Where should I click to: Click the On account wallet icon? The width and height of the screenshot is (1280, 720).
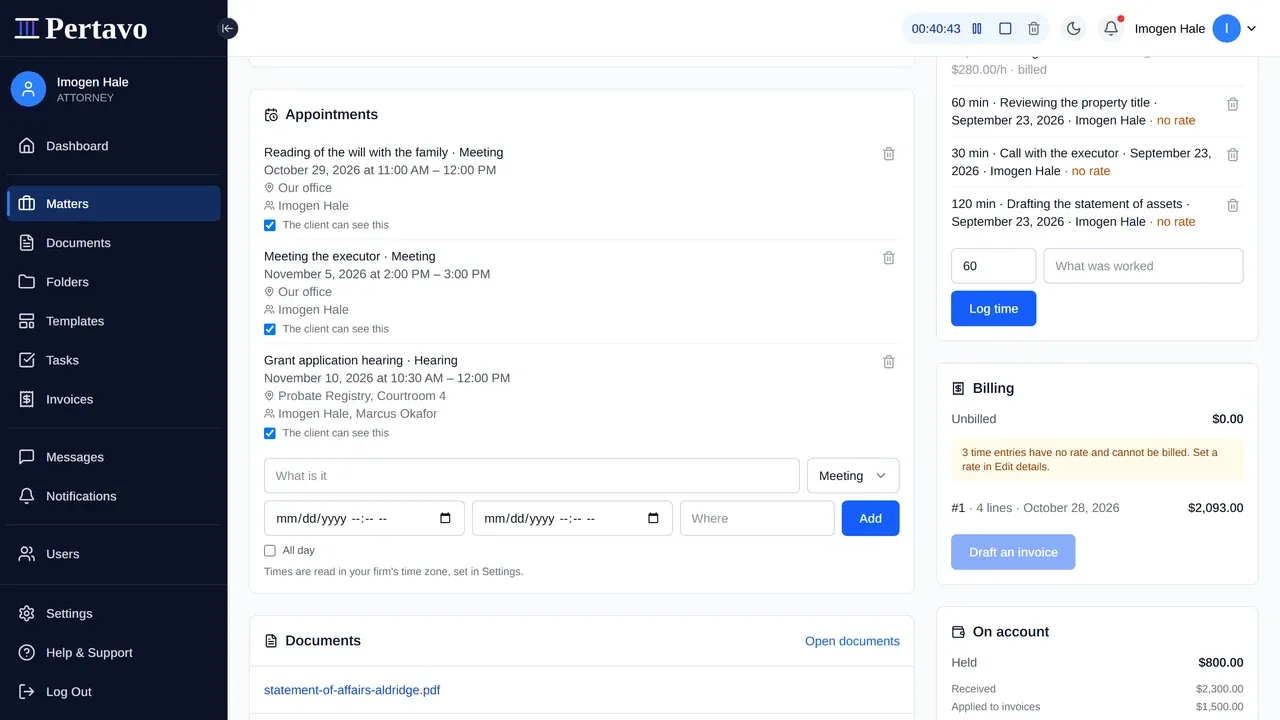click(958, 632)
